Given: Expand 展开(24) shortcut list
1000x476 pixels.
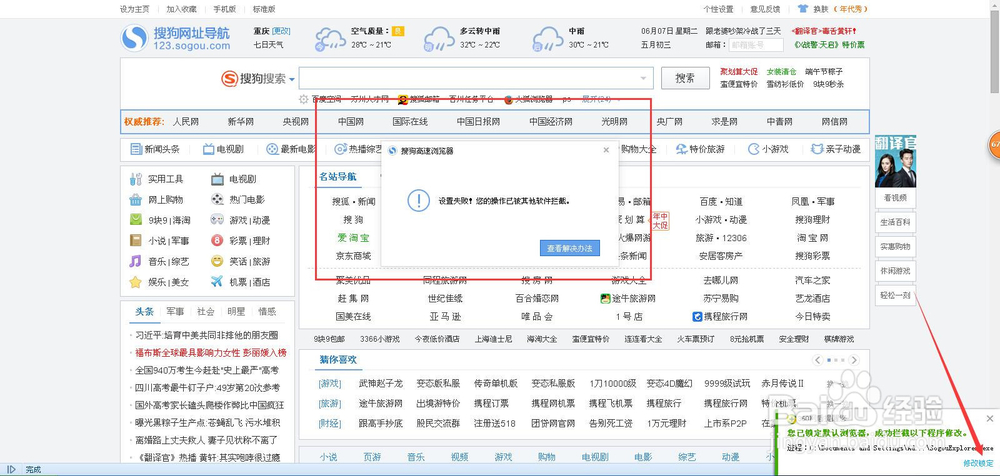Looking at the screenshot, I should coord(597,100).
